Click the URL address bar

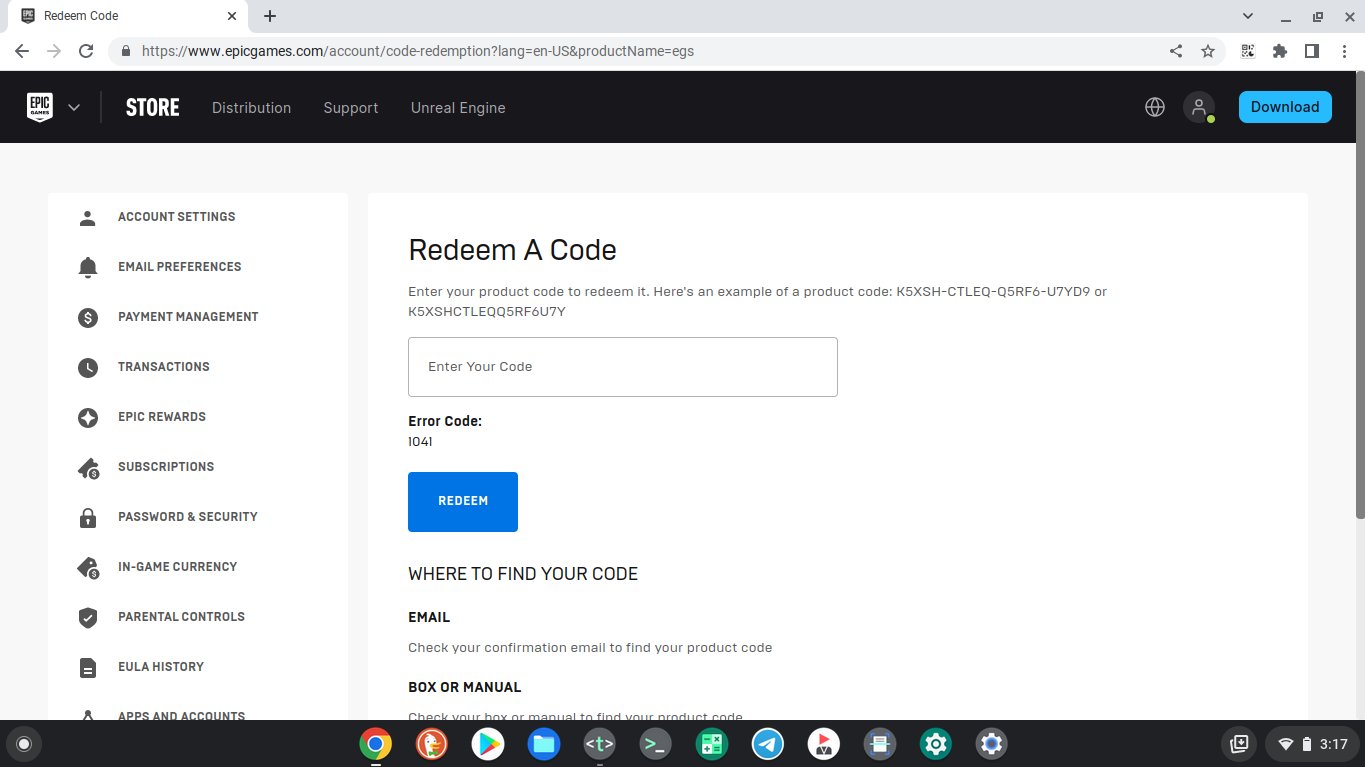click(640, 51)
